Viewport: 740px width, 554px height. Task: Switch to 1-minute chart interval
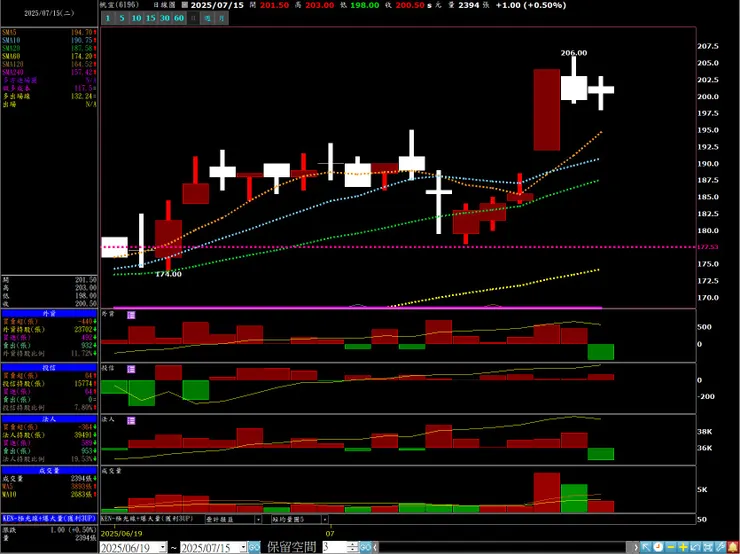click(x=108, y=18)
